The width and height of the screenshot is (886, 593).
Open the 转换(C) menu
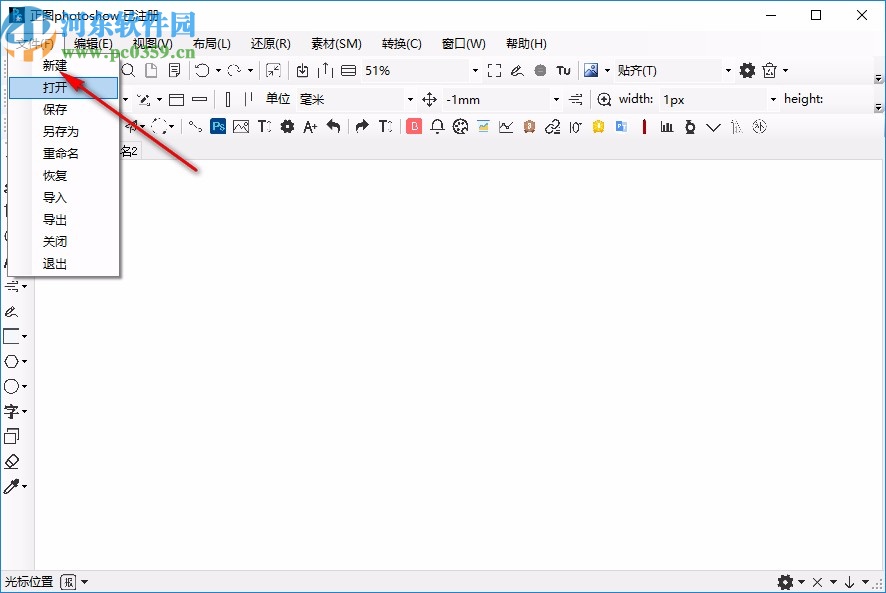(402, 44)
